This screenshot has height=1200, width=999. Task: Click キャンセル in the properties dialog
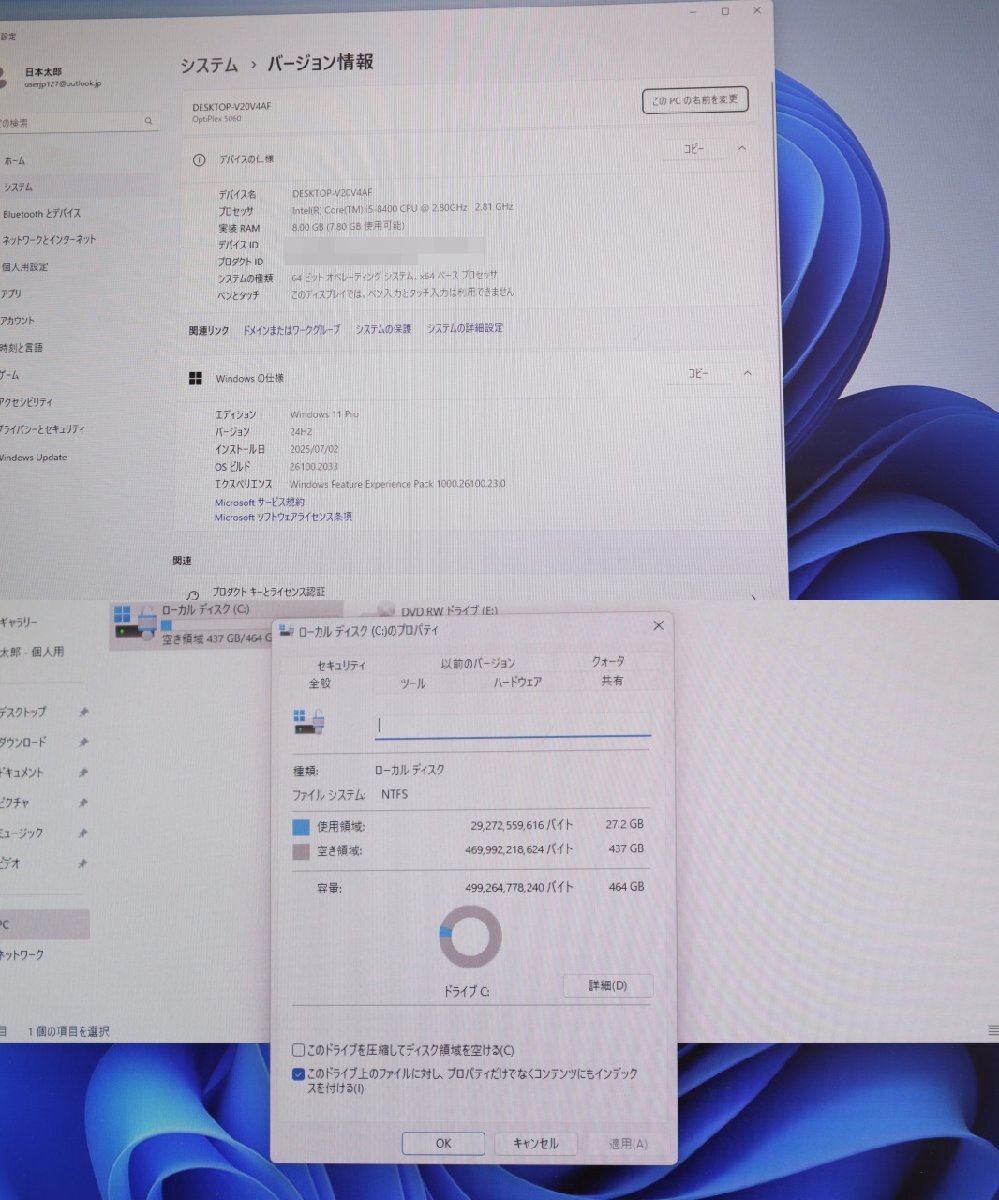535,1143
